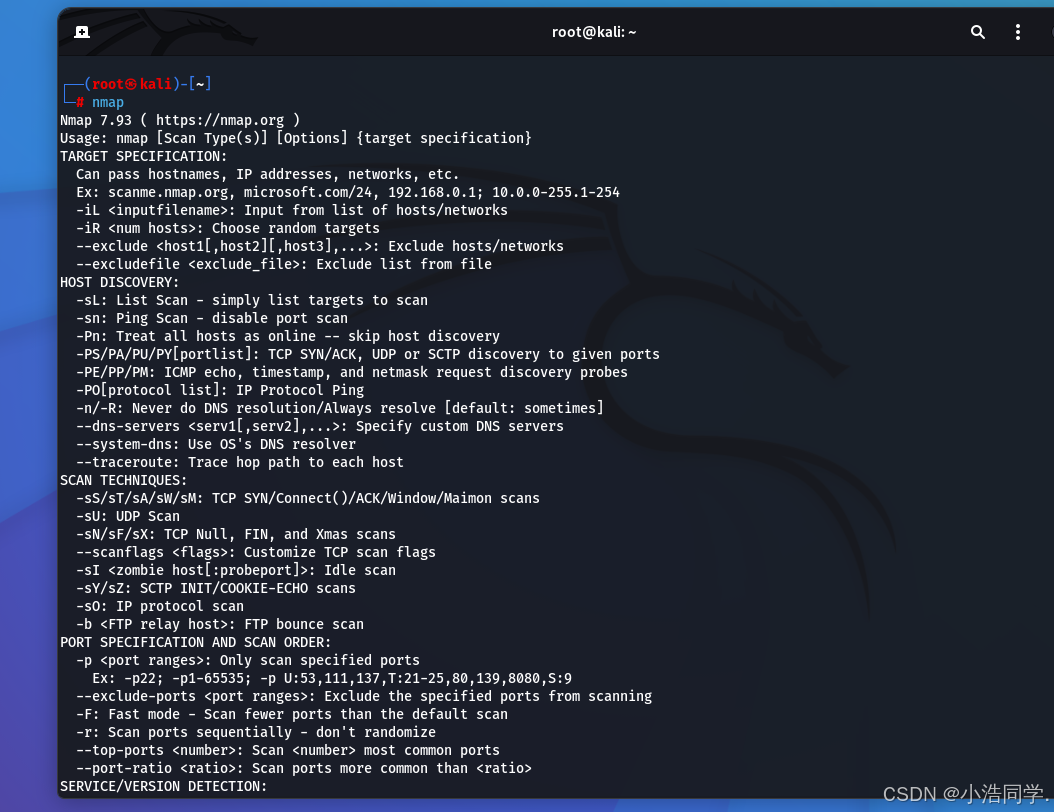Click the -r Scan ports sequentially line
1054x812 pixels.
(x=256, y=733)
